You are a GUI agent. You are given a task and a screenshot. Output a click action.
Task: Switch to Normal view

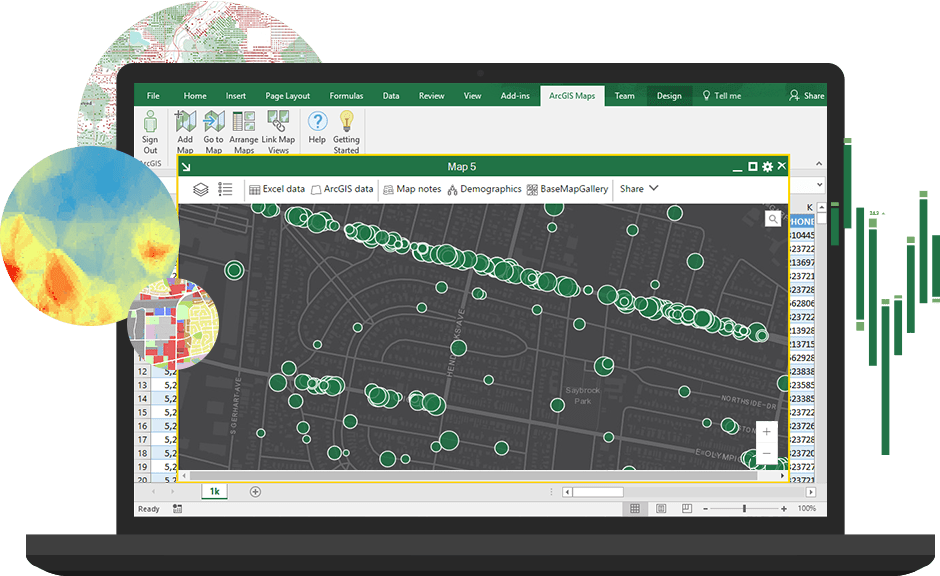(x=635, y=509)
